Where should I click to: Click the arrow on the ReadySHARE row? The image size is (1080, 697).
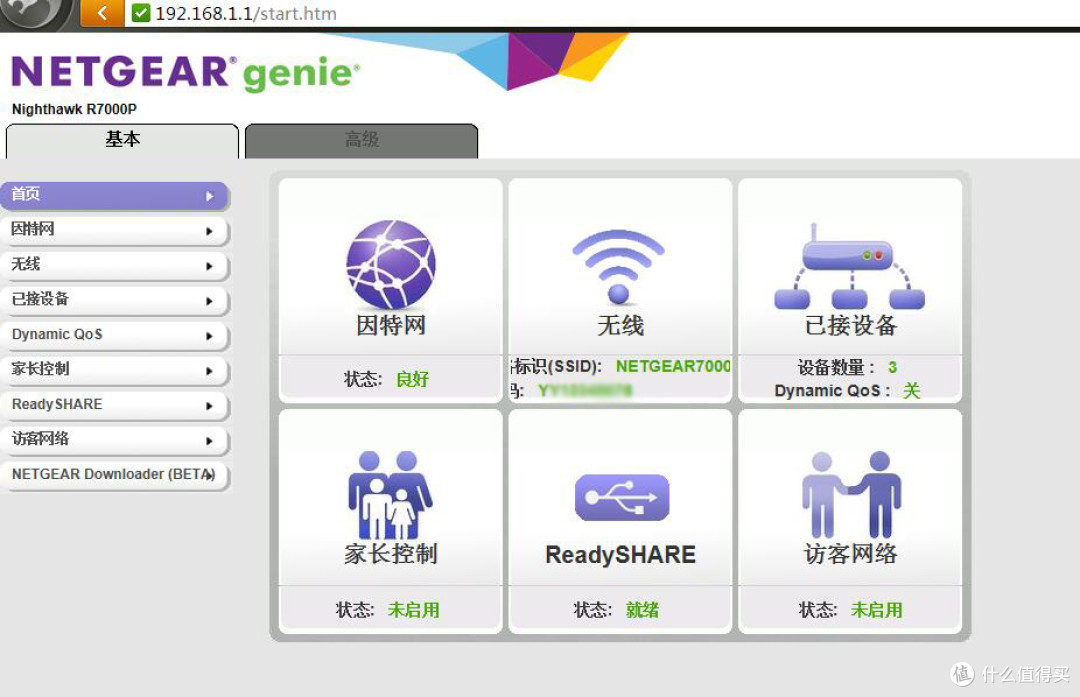point(209,406)
